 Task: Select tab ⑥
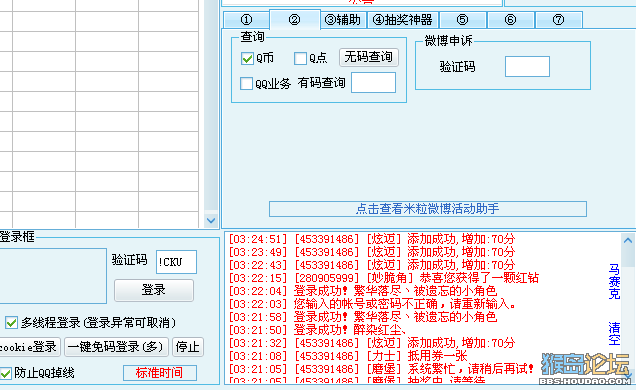510,20
